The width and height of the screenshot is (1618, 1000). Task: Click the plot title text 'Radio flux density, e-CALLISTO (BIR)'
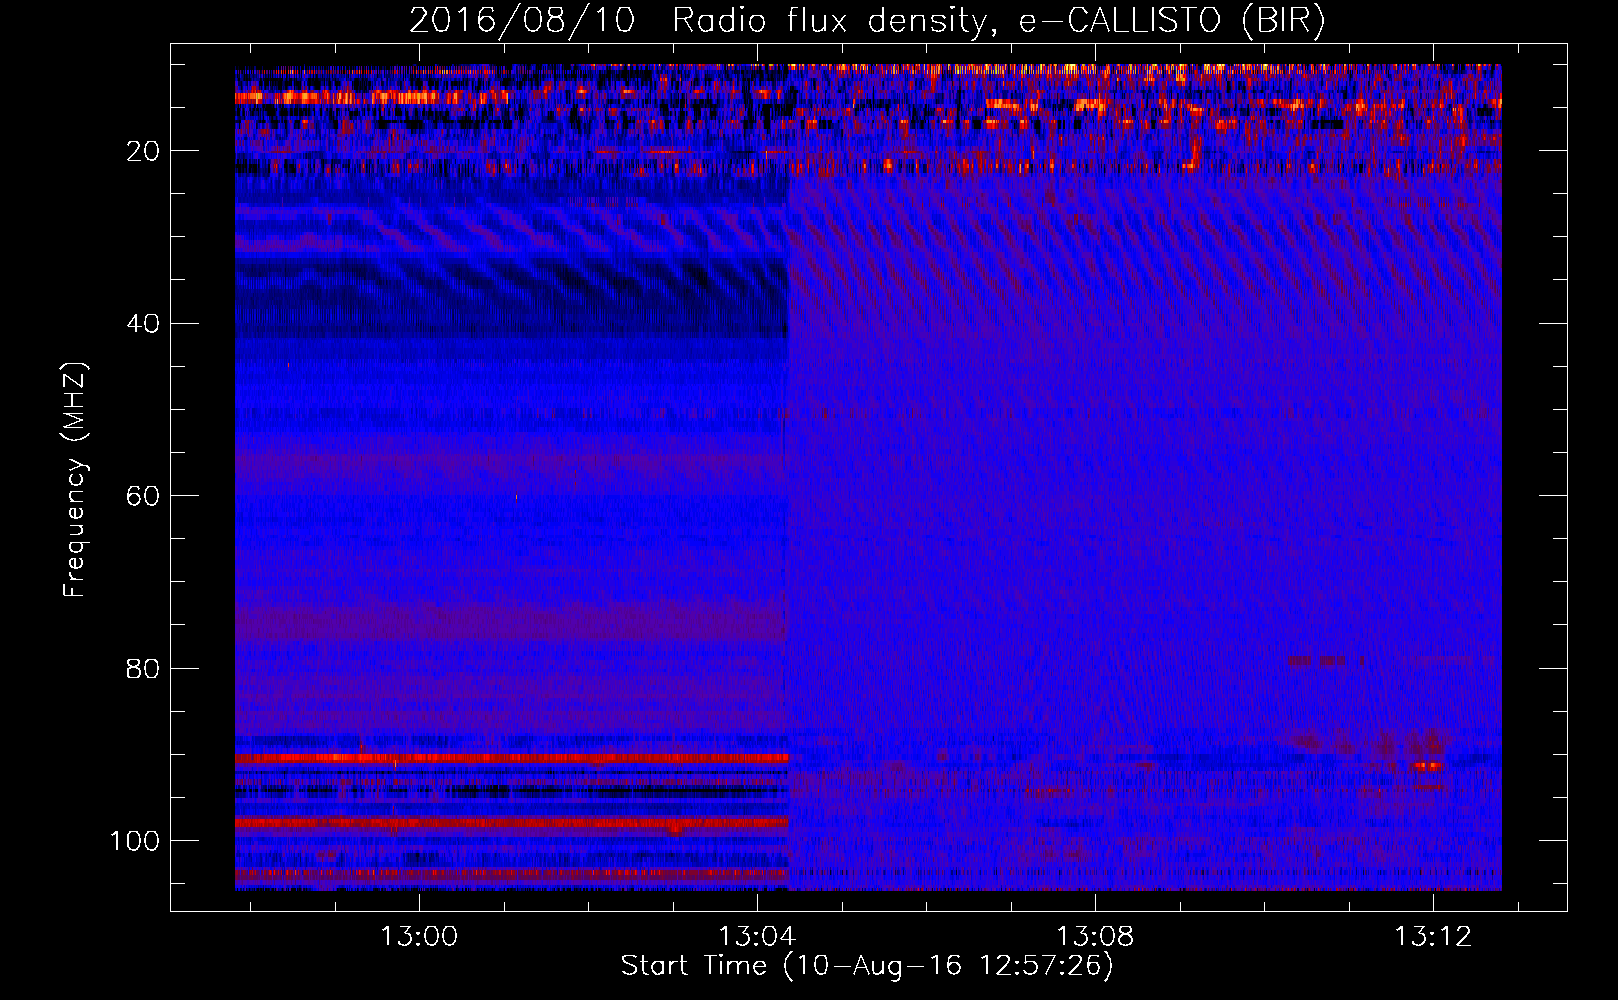pyautogui.click(x=998, y=21)
